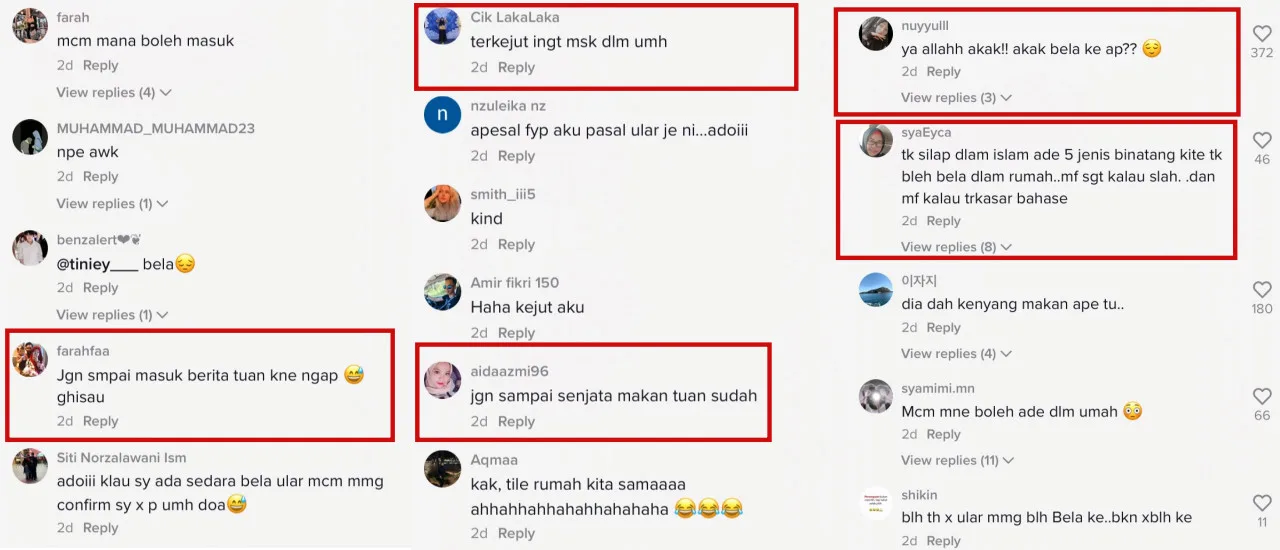Image resolution: width=1280 pixels, height=550 pixels.
Task: Expand View replies (8) under syaEyca
Action: point(956,247)
